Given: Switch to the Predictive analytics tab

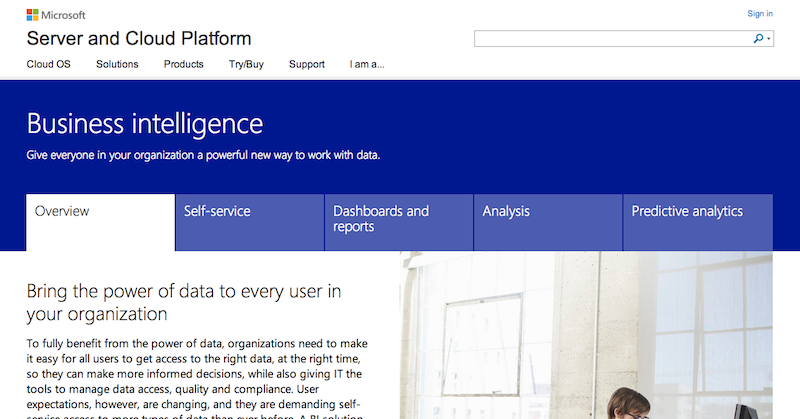Looking at the screenshot, I should pyautogui.click(x=698, y=222).
